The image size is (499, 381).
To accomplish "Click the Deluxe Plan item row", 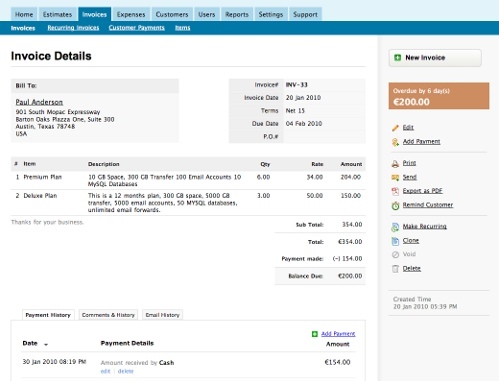I will point(188,203).
